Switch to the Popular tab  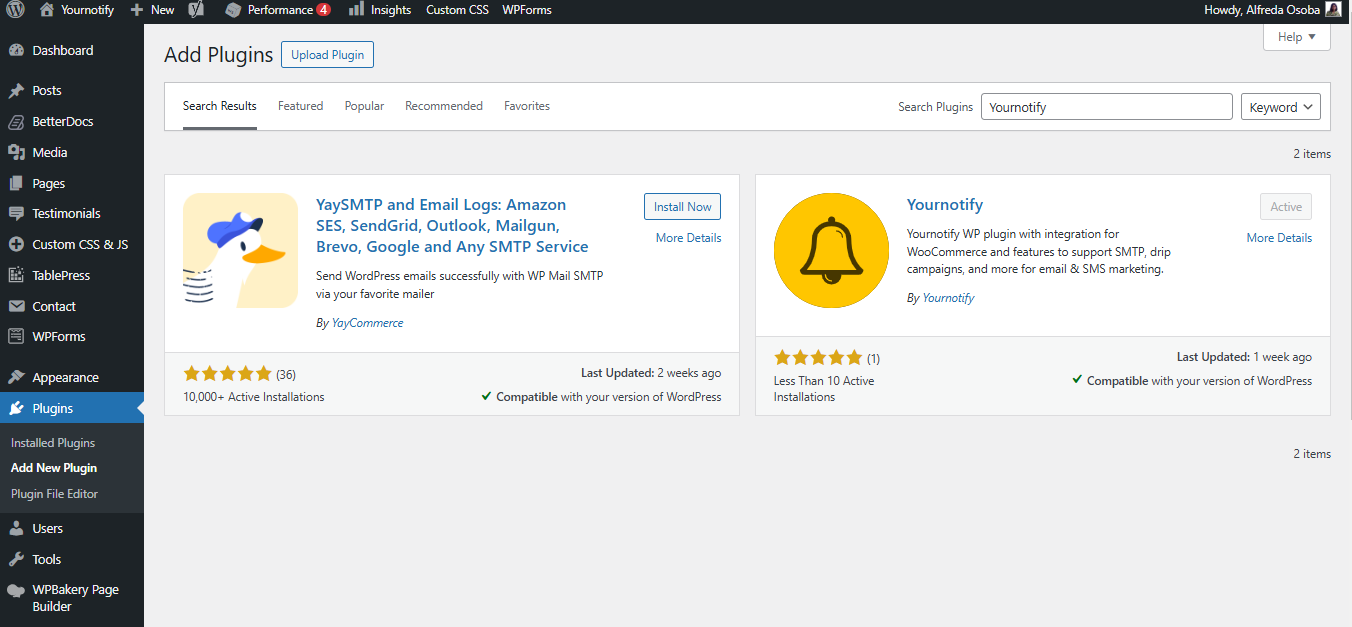(x=364, y=106)
